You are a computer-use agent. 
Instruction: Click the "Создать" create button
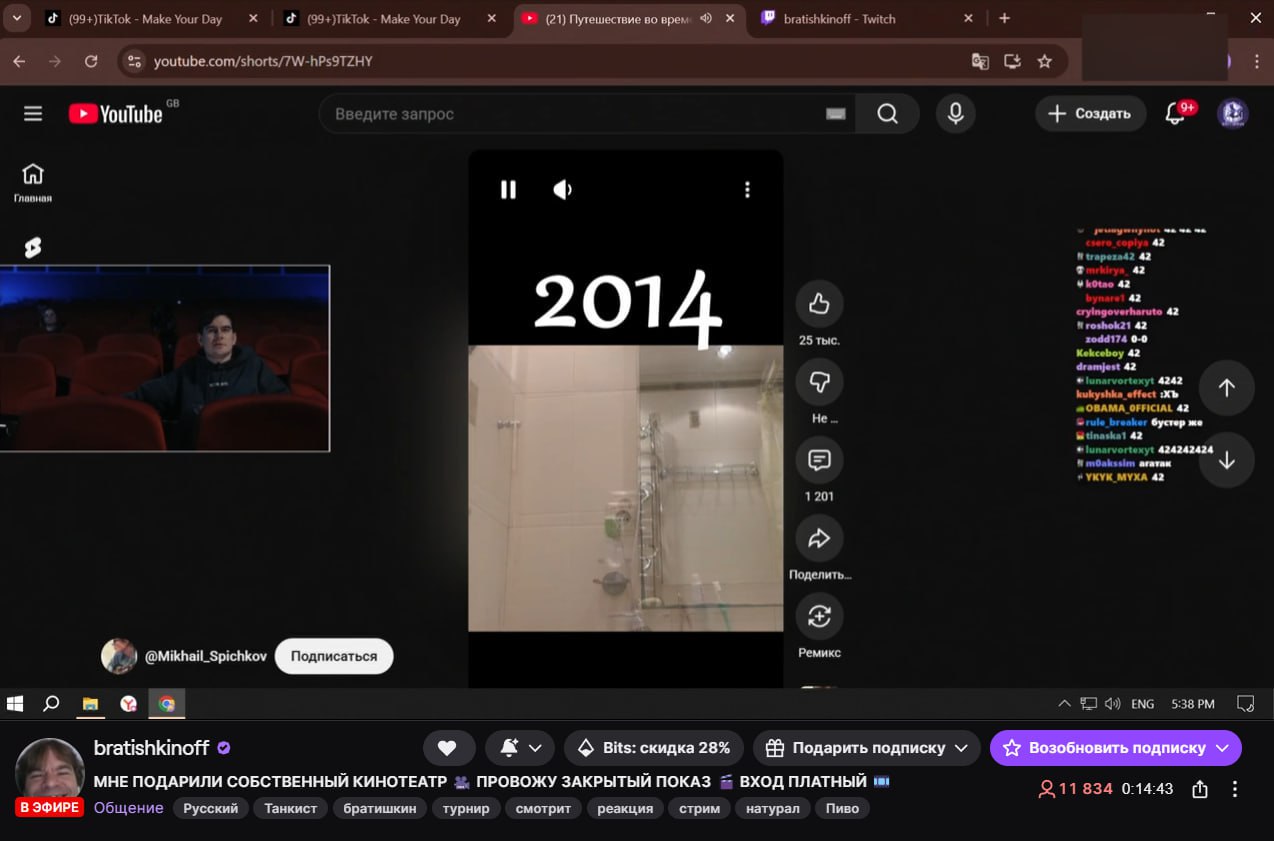1089,114
